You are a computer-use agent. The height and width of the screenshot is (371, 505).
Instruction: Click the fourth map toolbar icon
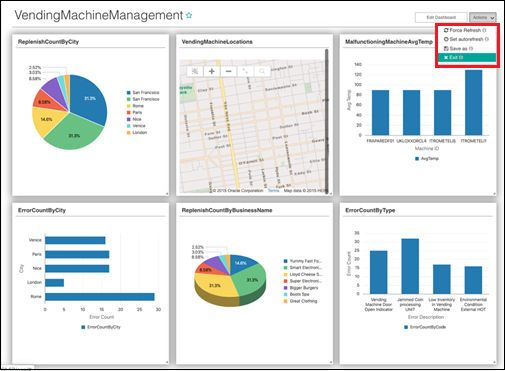coord(245,71)
